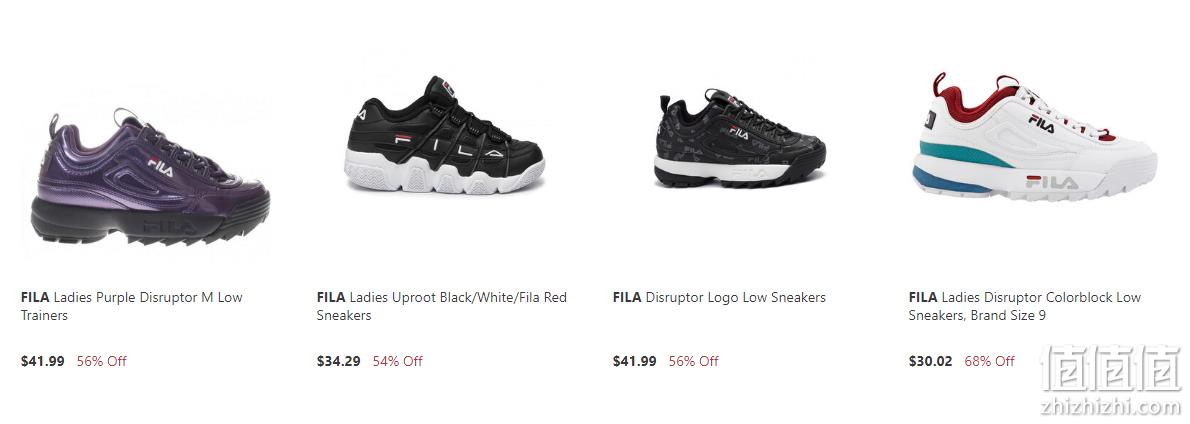Click the 54% Off discount label

point(398,361)
